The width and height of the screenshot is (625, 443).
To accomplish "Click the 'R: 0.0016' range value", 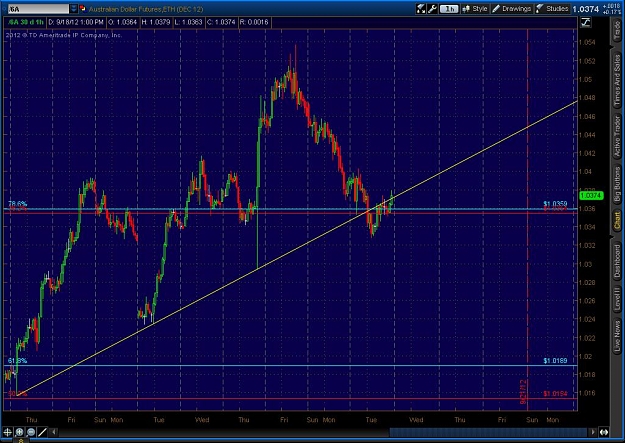I will pos(254,22).
